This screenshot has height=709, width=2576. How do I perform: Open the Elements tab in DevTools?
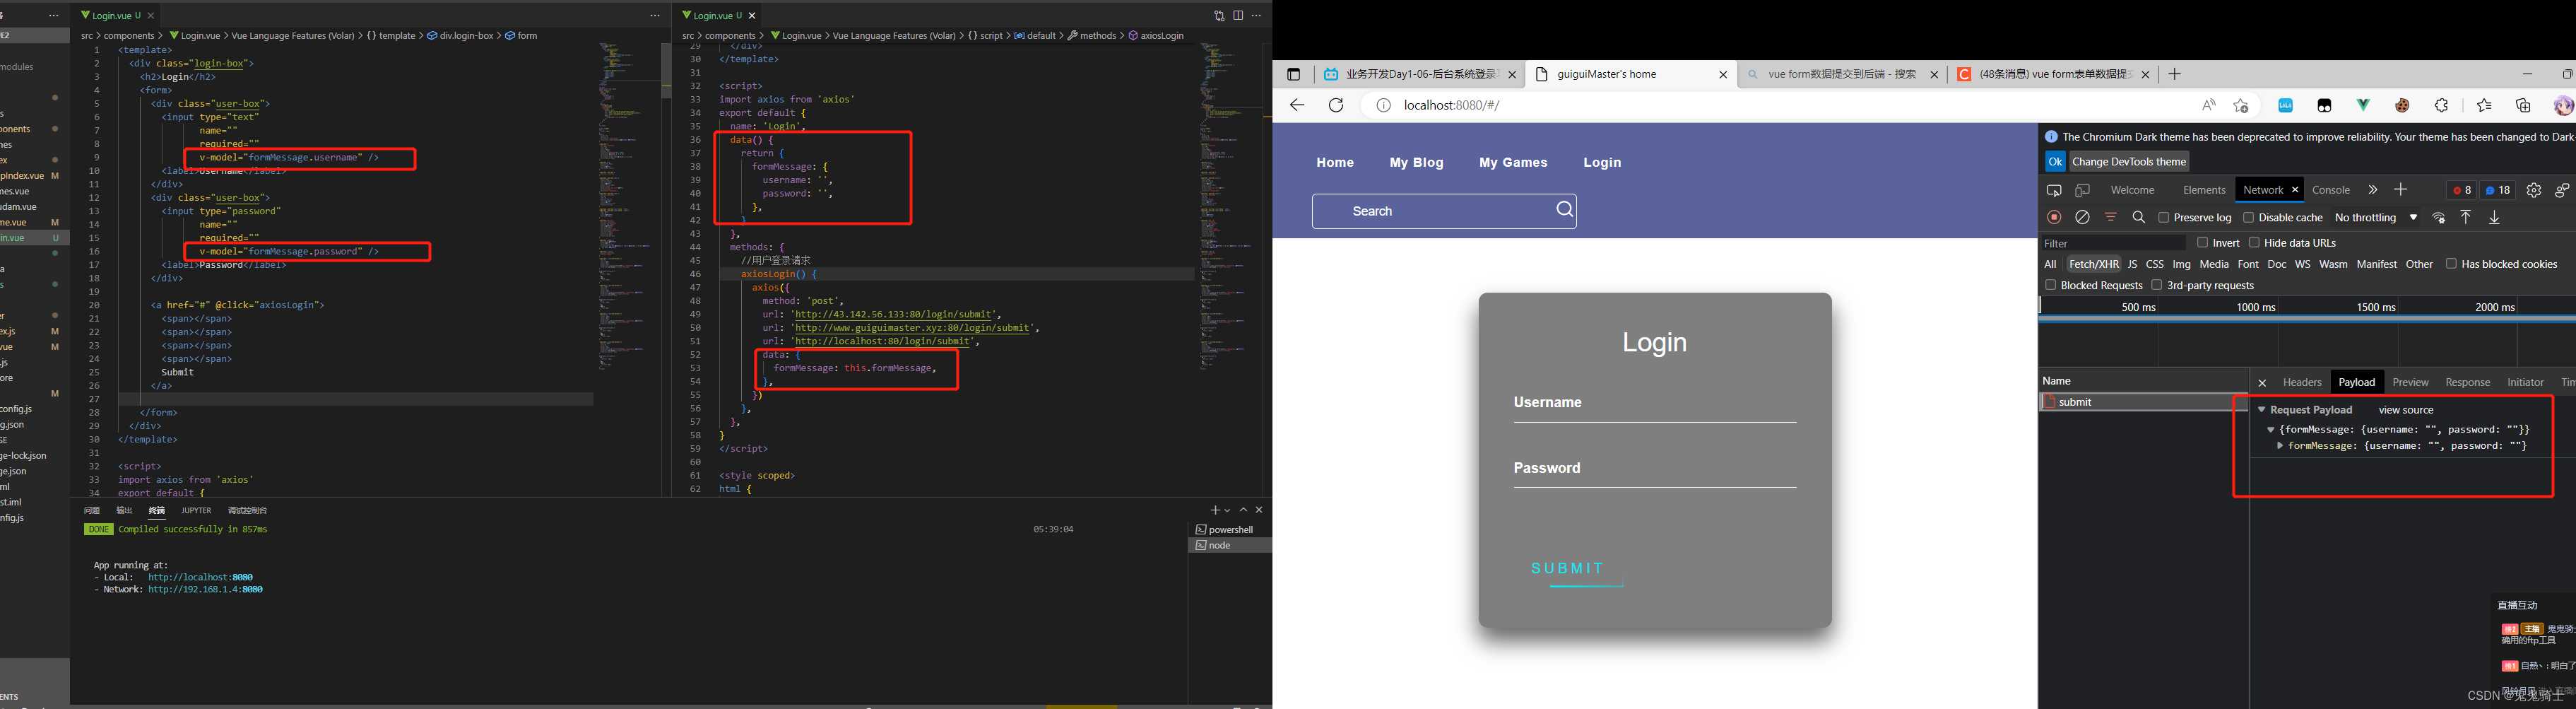coord(2204,190)
